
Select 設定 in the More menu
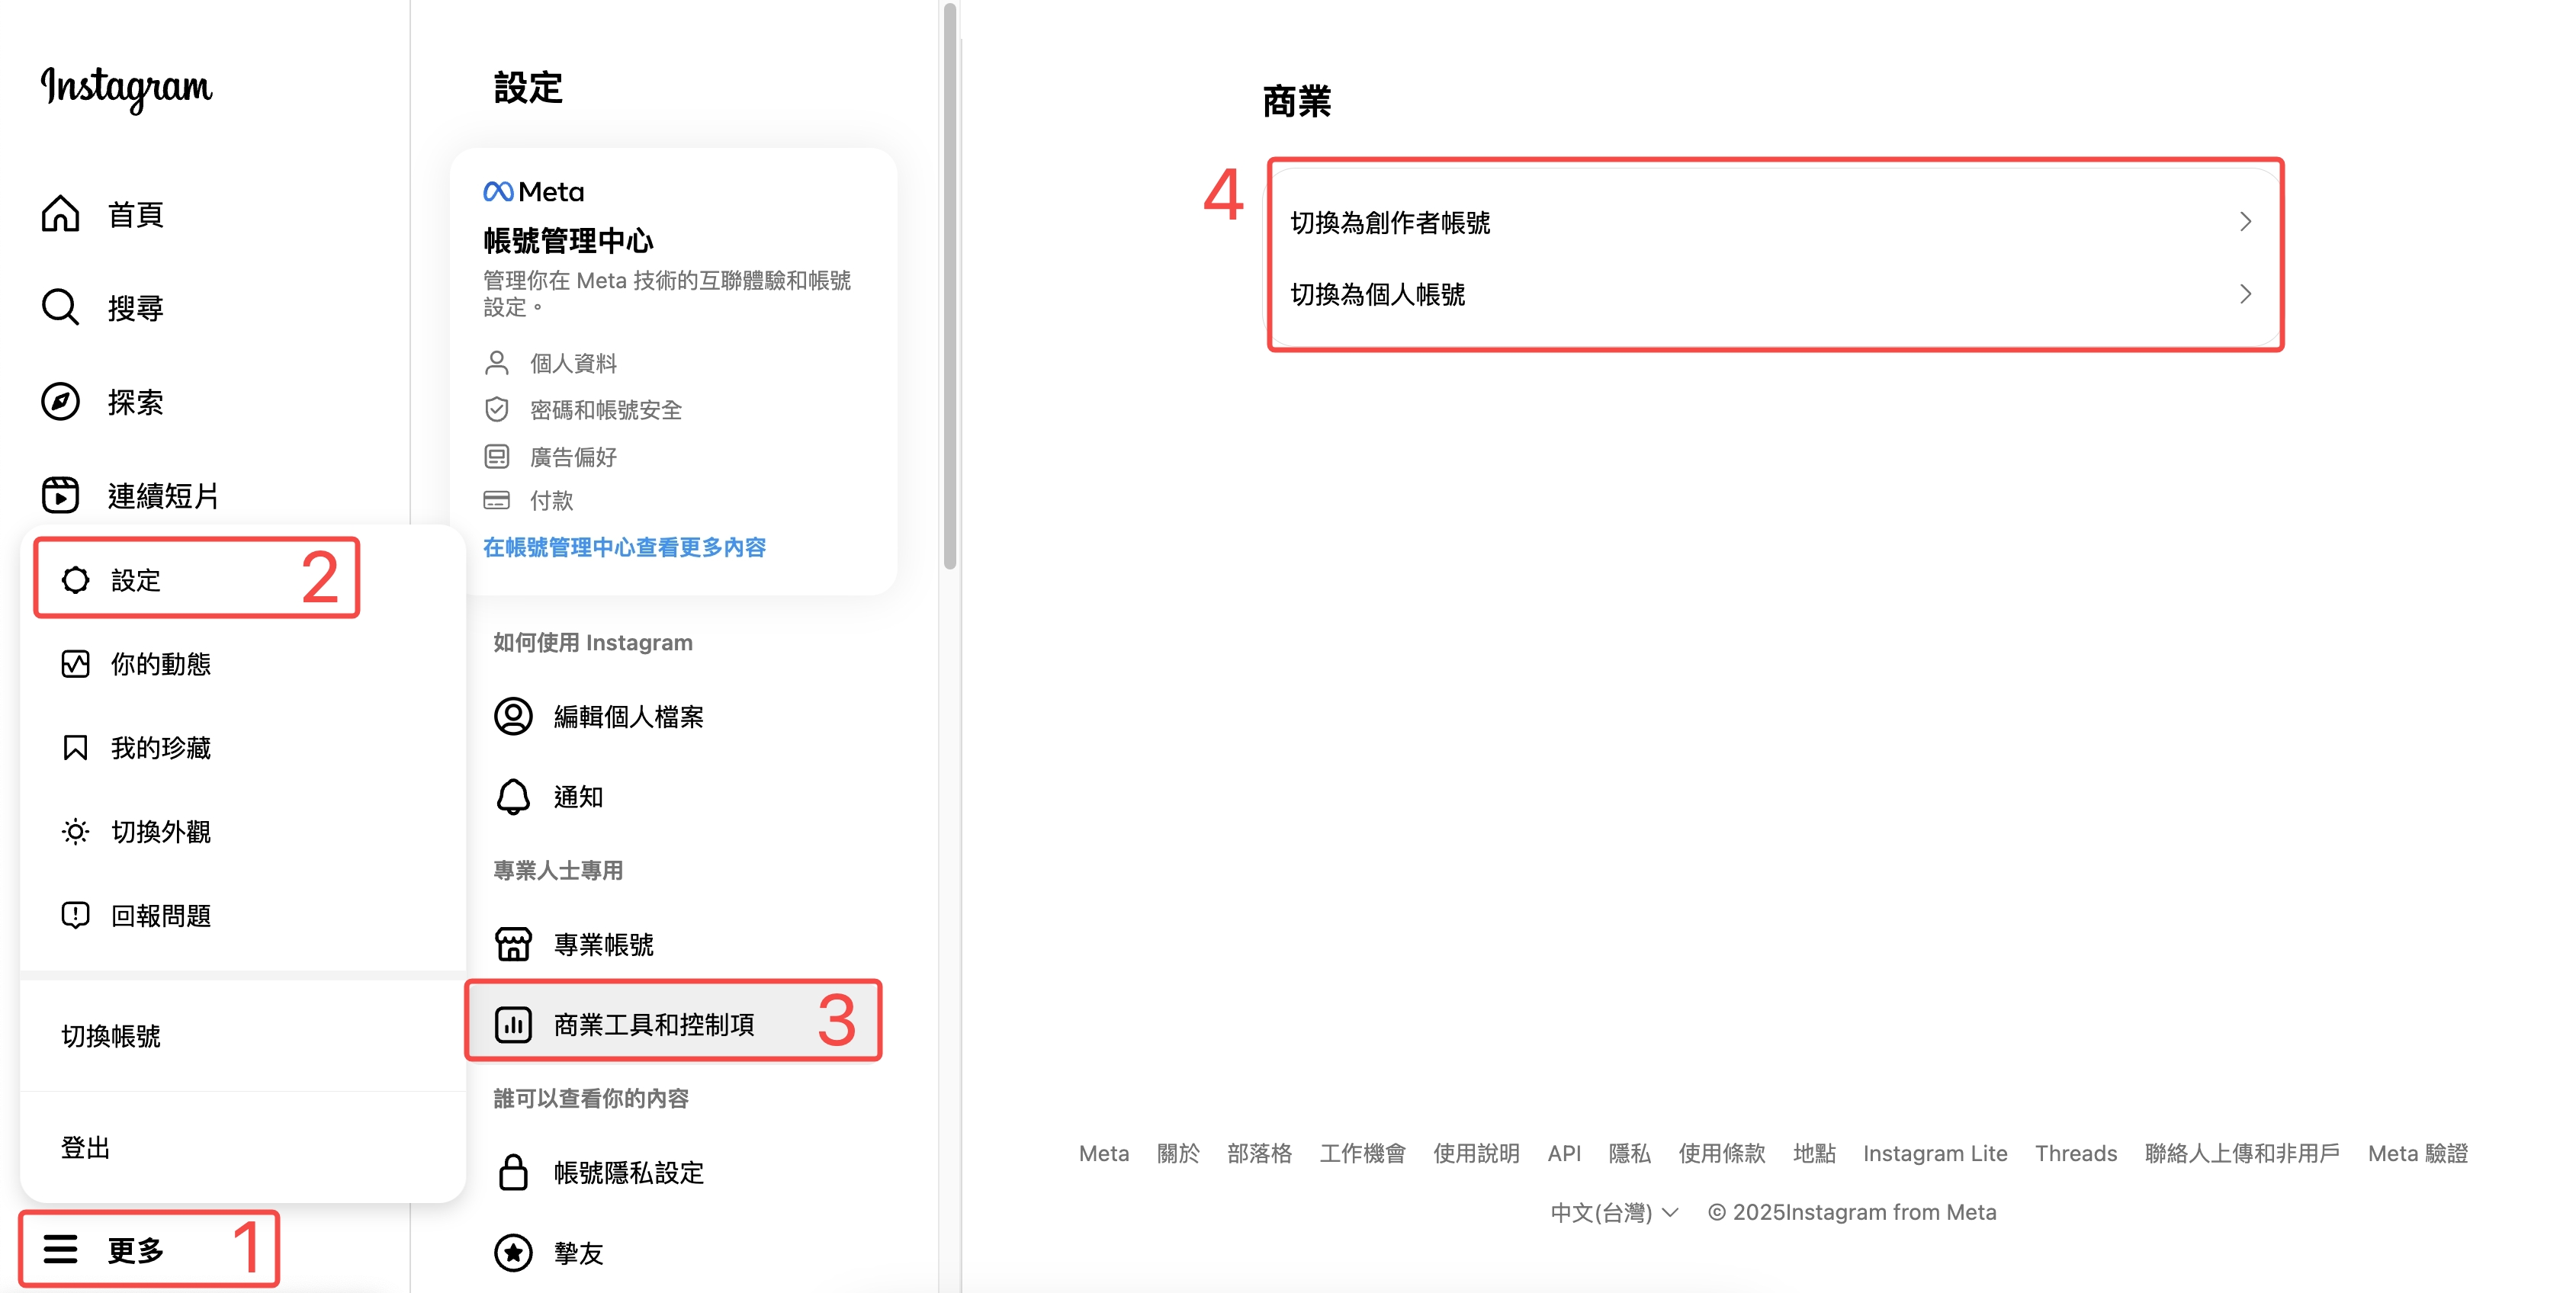click(x=136, y=580)
